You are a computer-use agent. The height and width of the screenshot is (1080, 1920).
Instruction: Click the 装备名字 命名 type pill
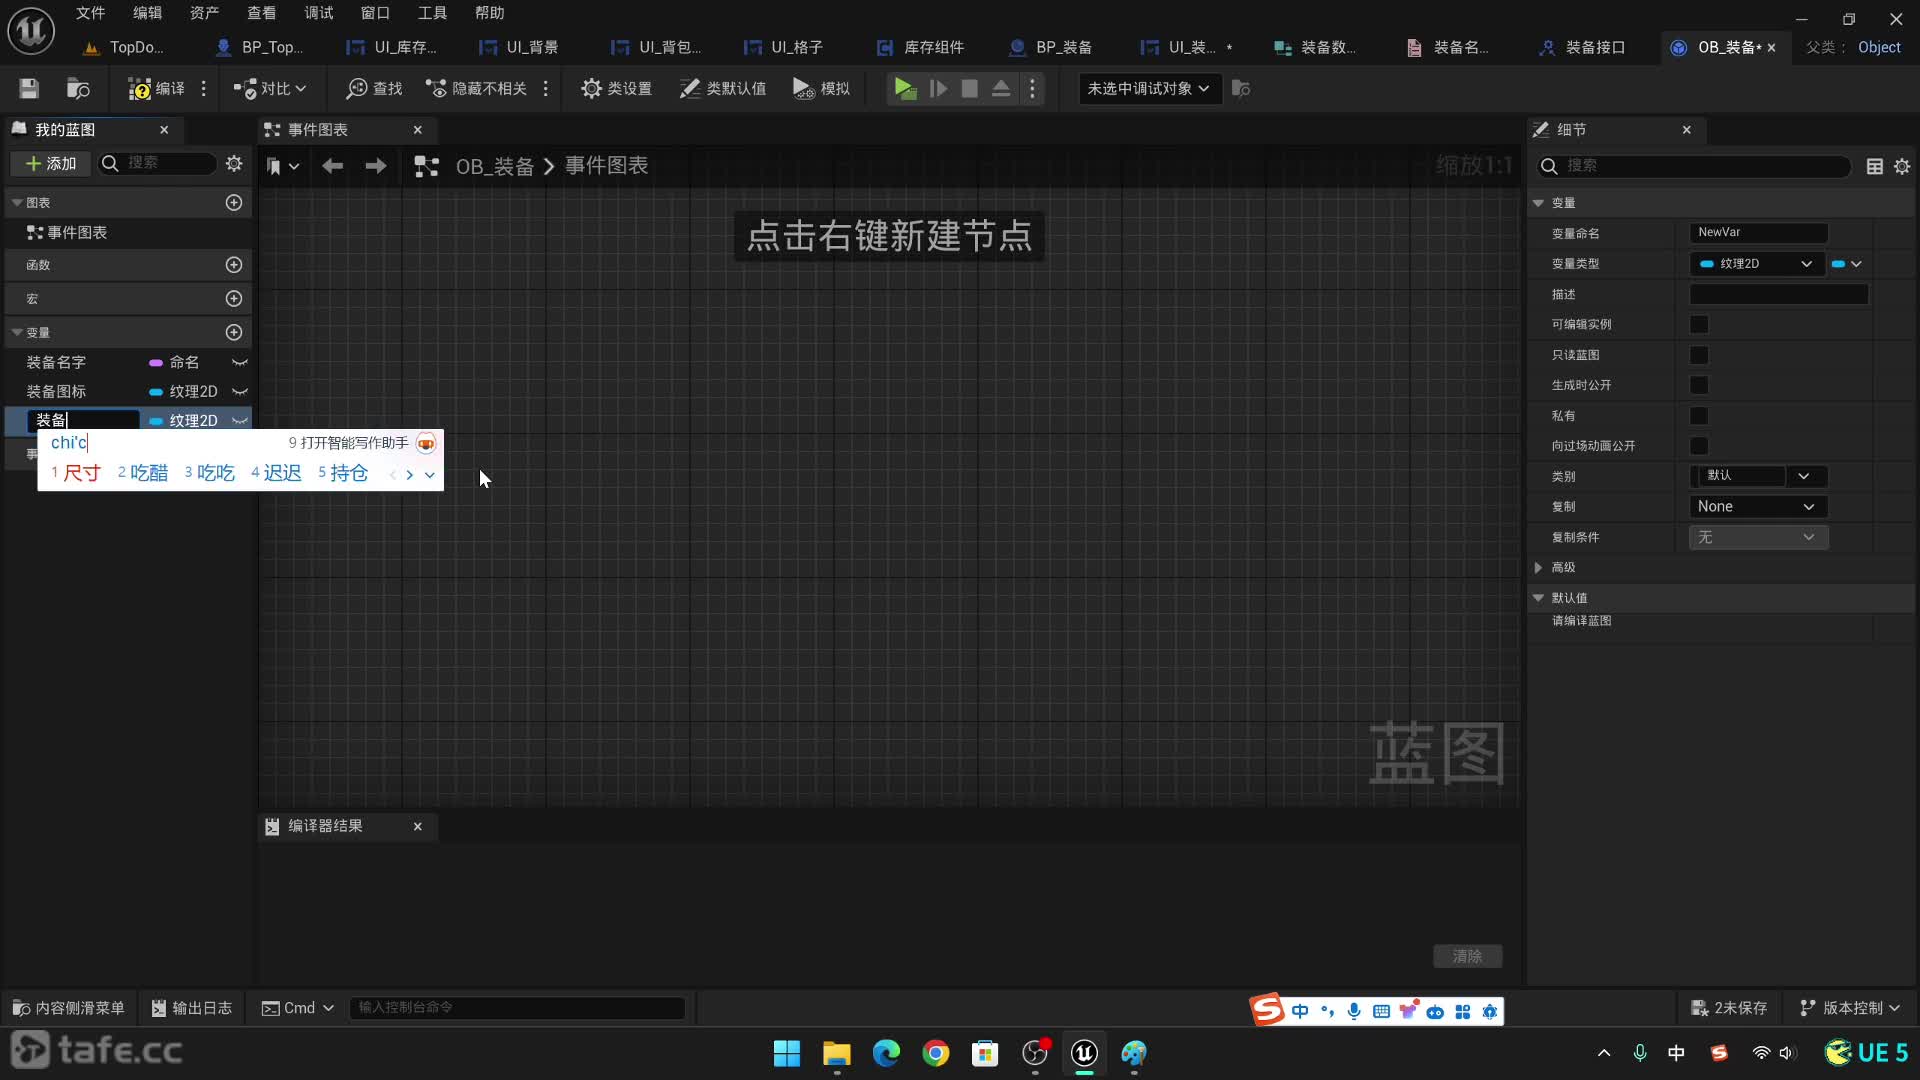174,362
